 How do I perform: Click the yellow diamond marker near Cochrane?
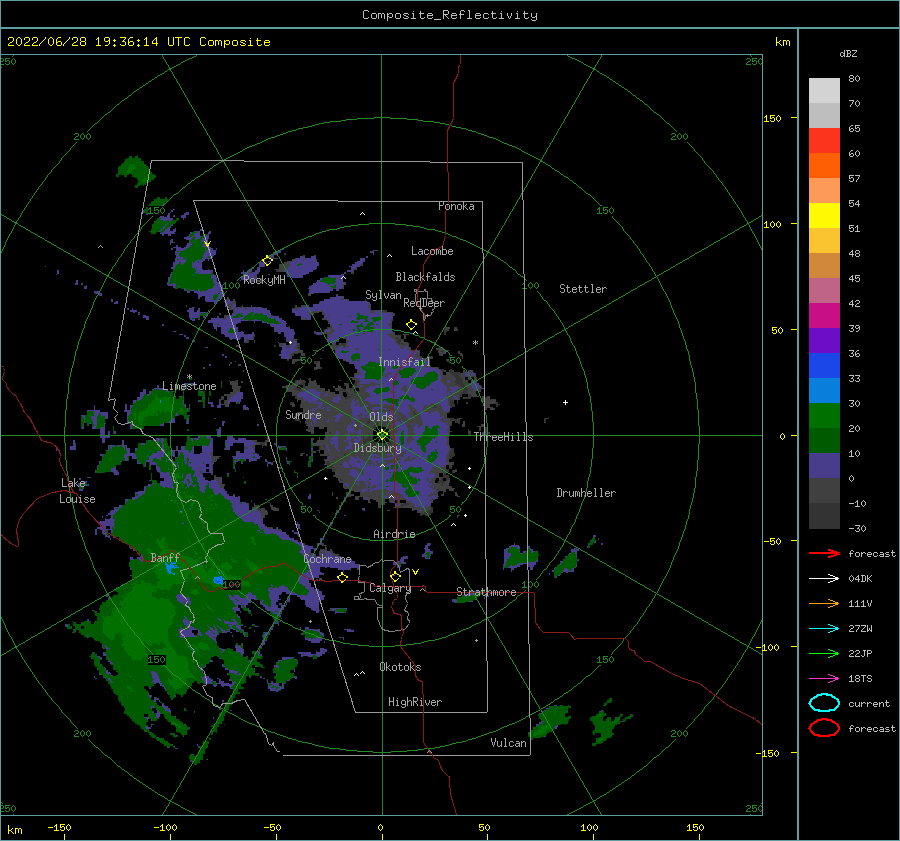click(x=343, y=577)
